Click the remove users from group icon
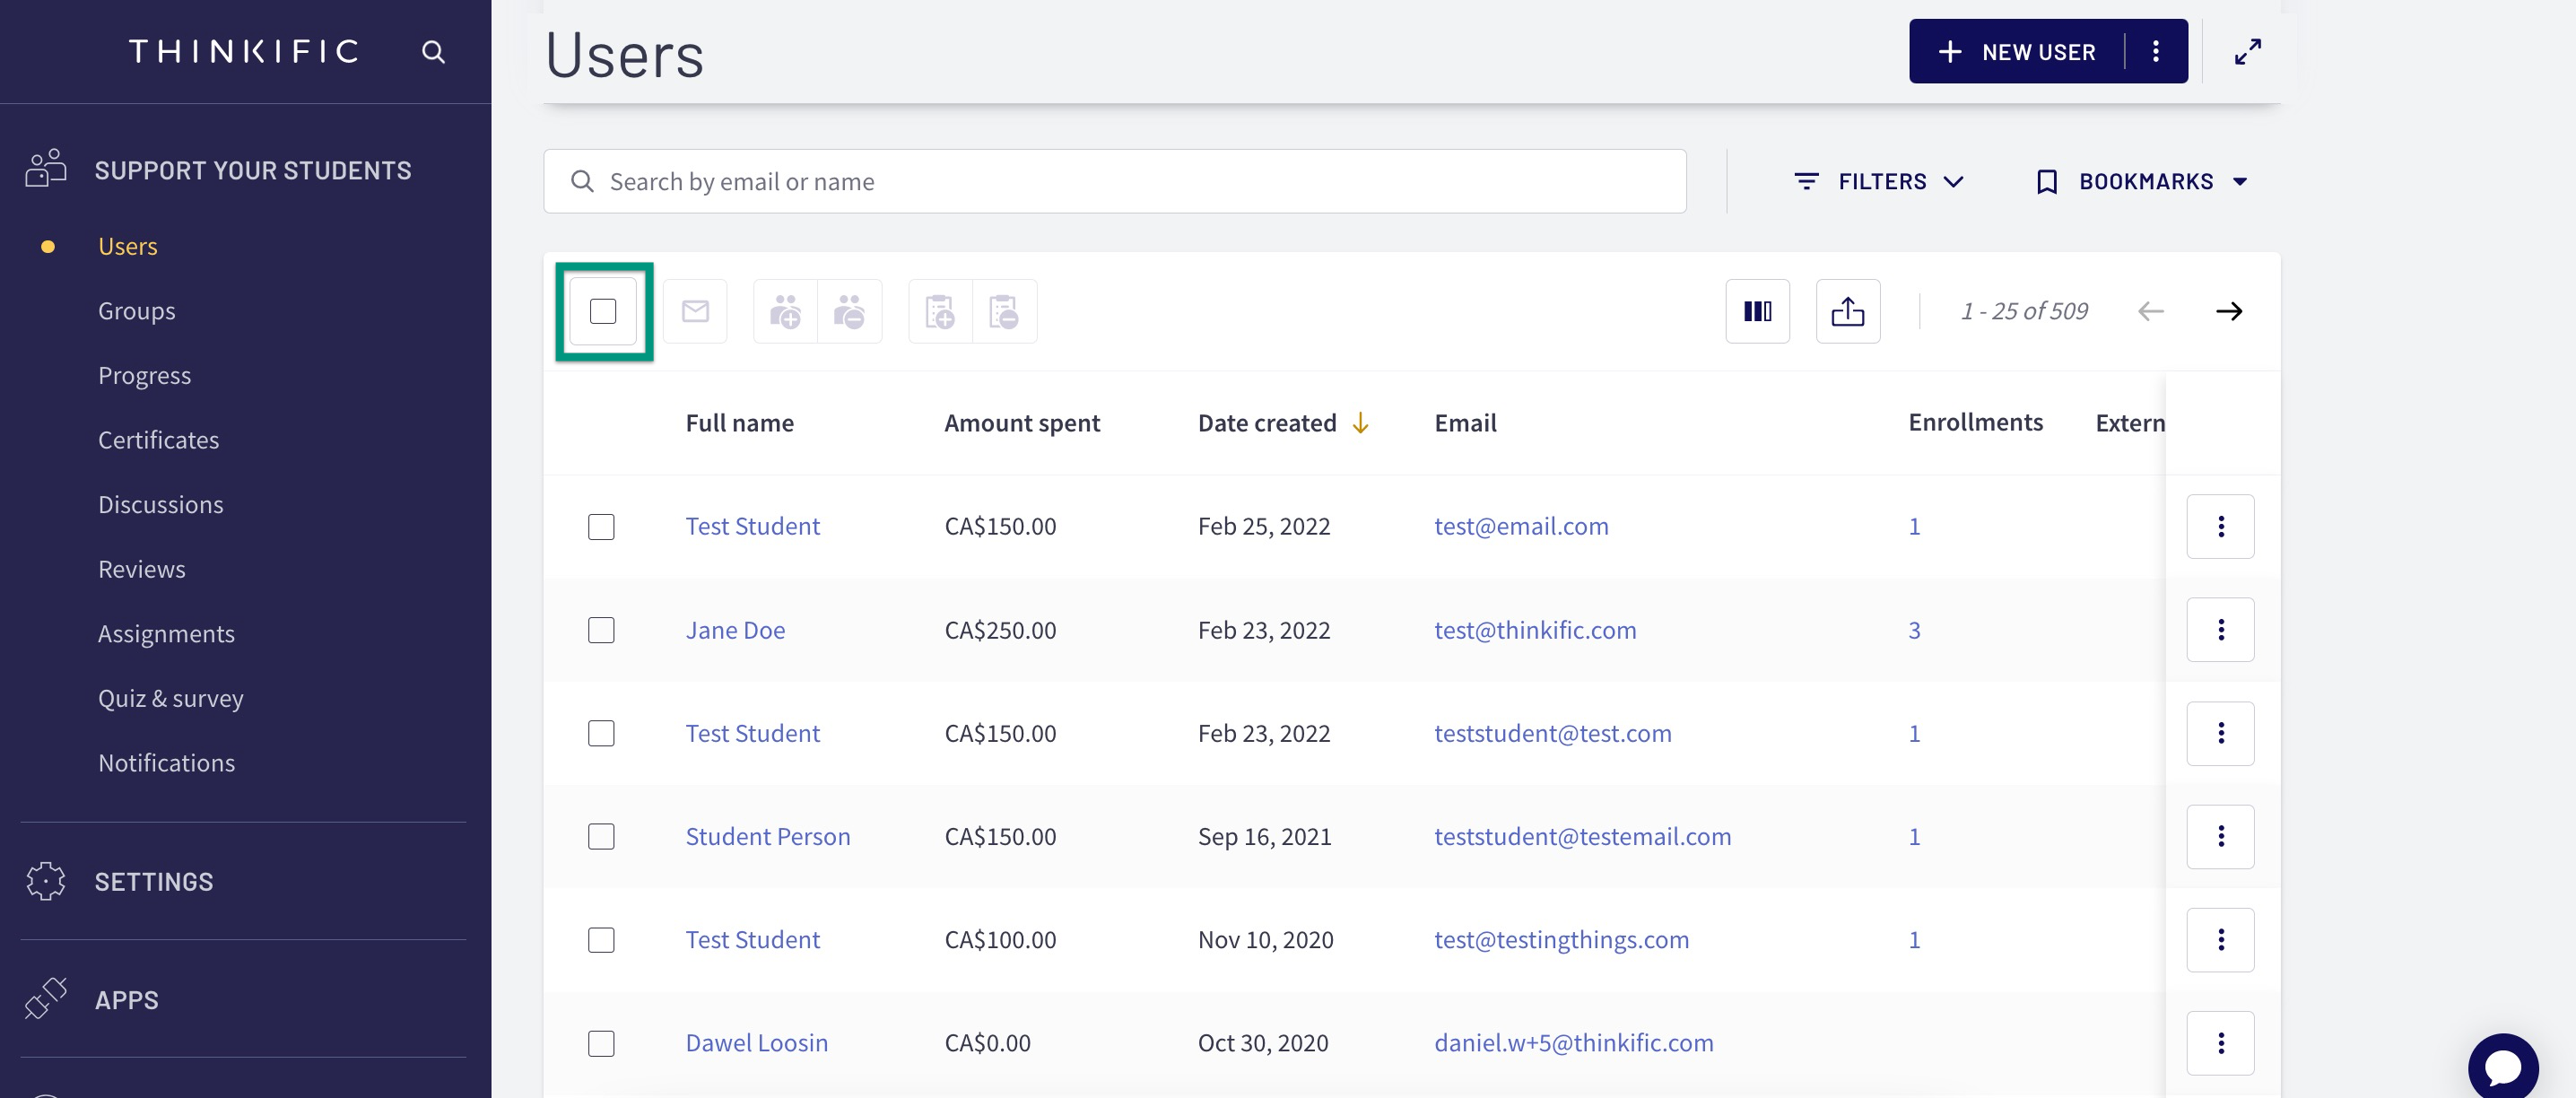 tap(850, 311)
